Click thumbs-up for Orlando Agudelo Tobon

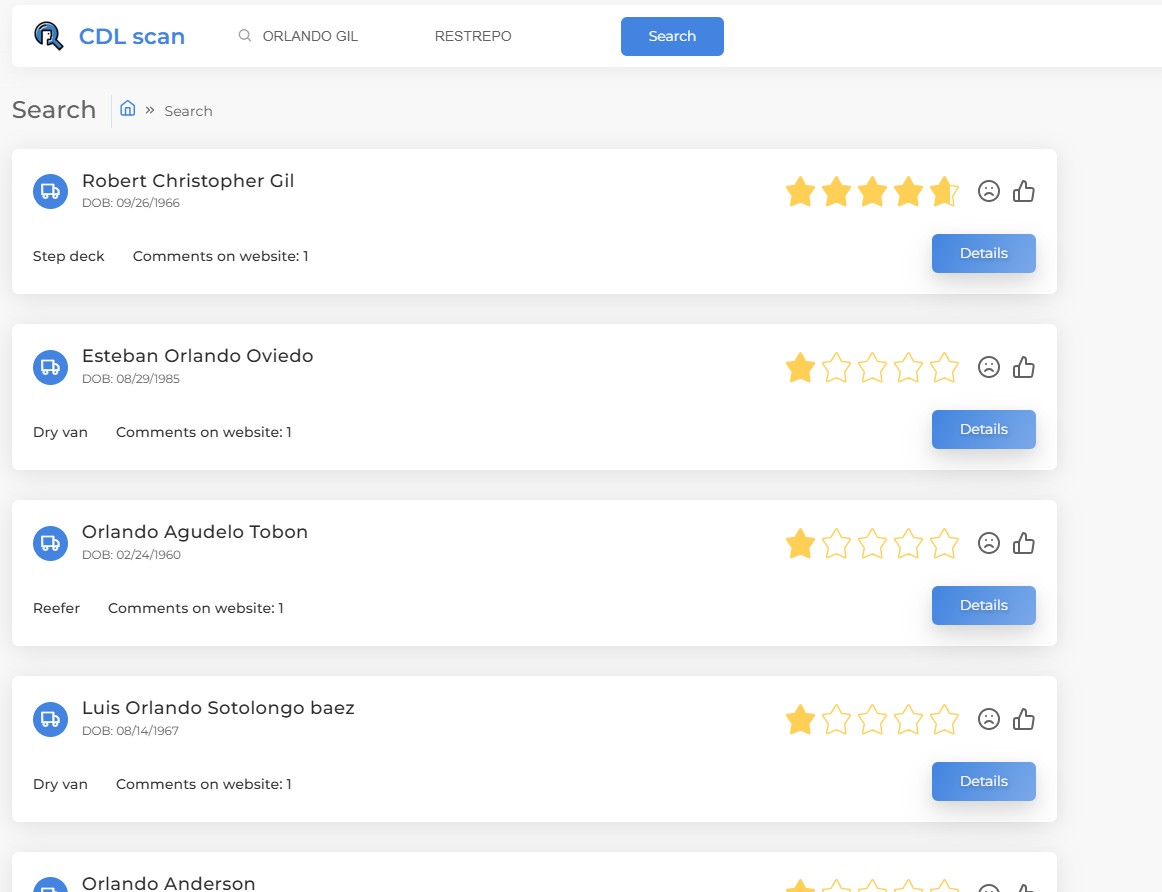pos(1024,543)
